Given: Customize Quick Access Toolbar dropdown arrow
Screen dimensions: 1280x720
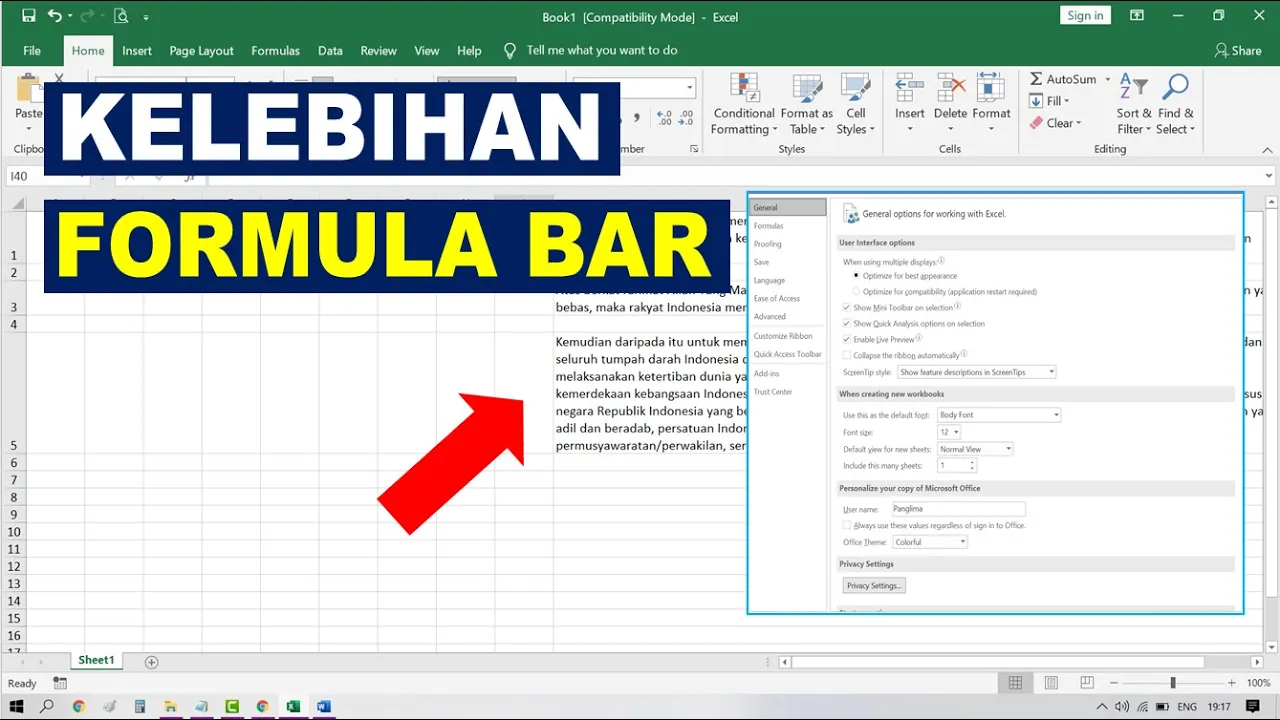Looking at the screenshot, I should click(x=146, y=17).
